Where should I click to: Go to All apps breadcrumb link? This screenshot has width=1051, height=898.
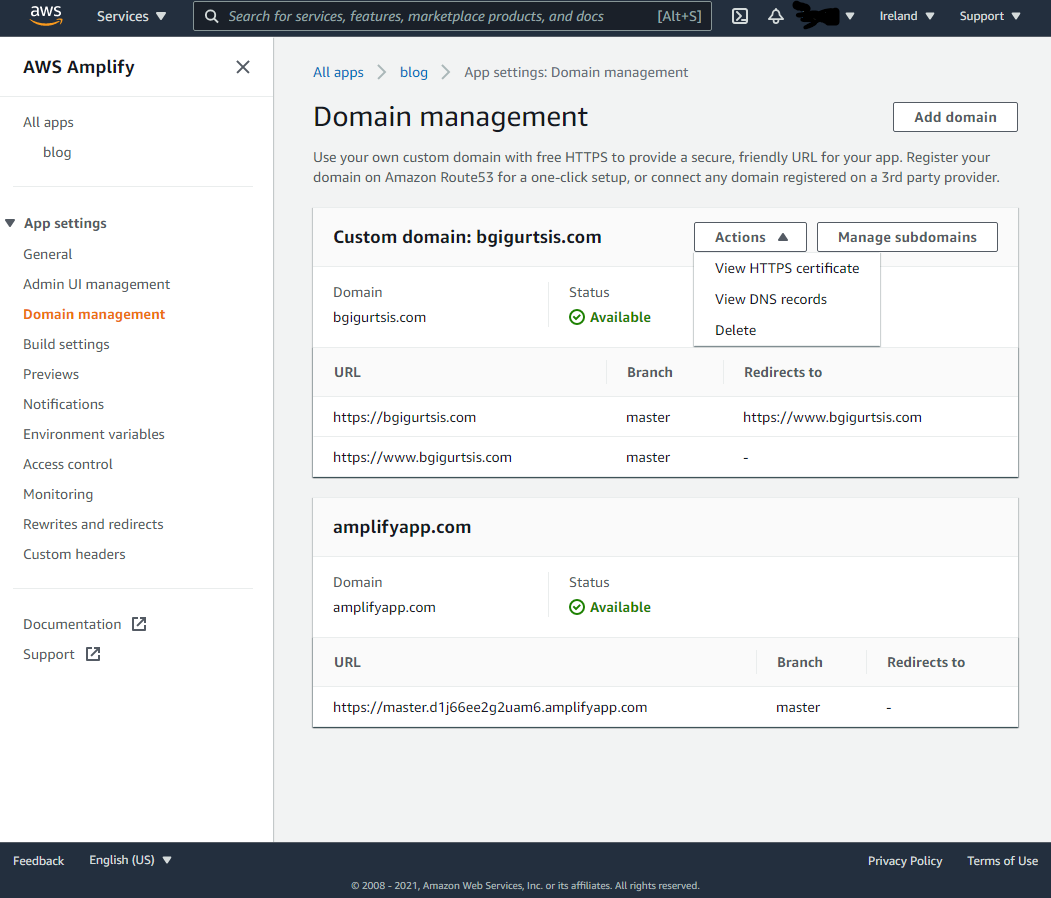tap(338, 72)
